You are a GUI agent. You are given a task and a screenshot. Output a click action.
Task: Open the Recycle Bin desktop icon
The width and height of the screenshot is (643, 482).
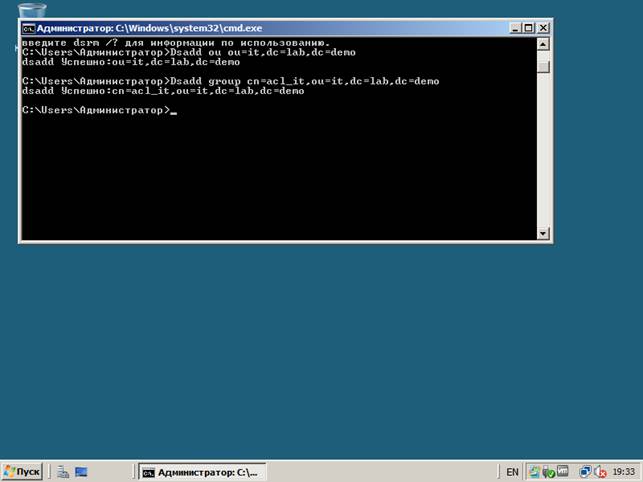click(x=32, y=10)
